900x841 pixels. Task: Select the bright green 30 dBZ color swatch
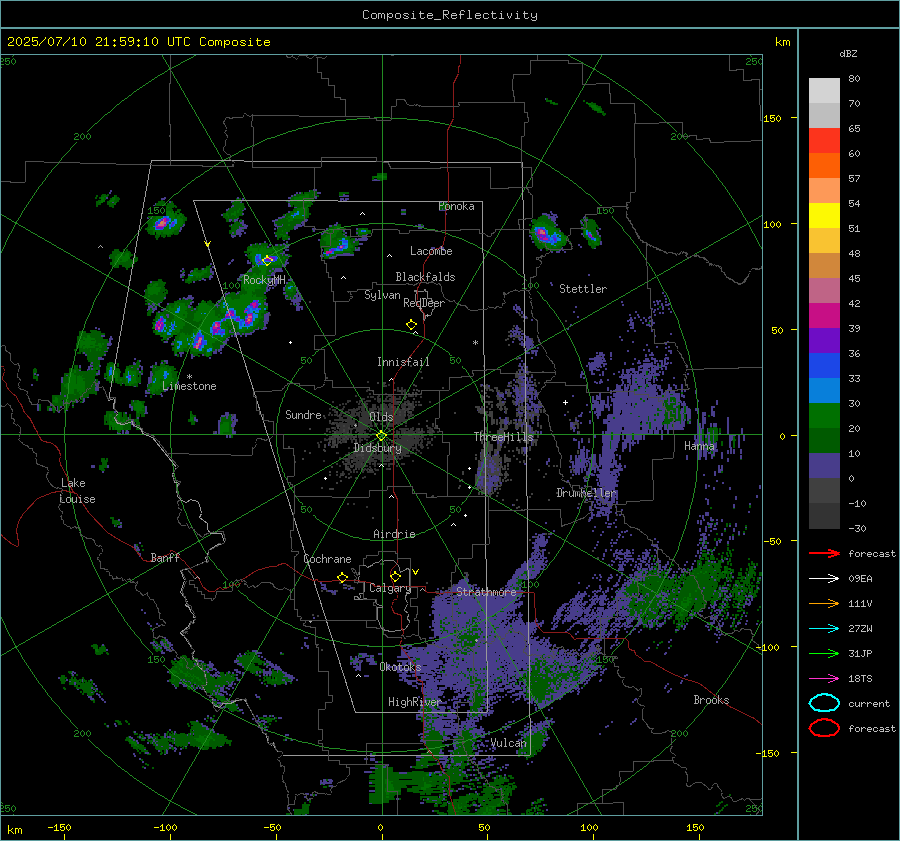point(824,415)
